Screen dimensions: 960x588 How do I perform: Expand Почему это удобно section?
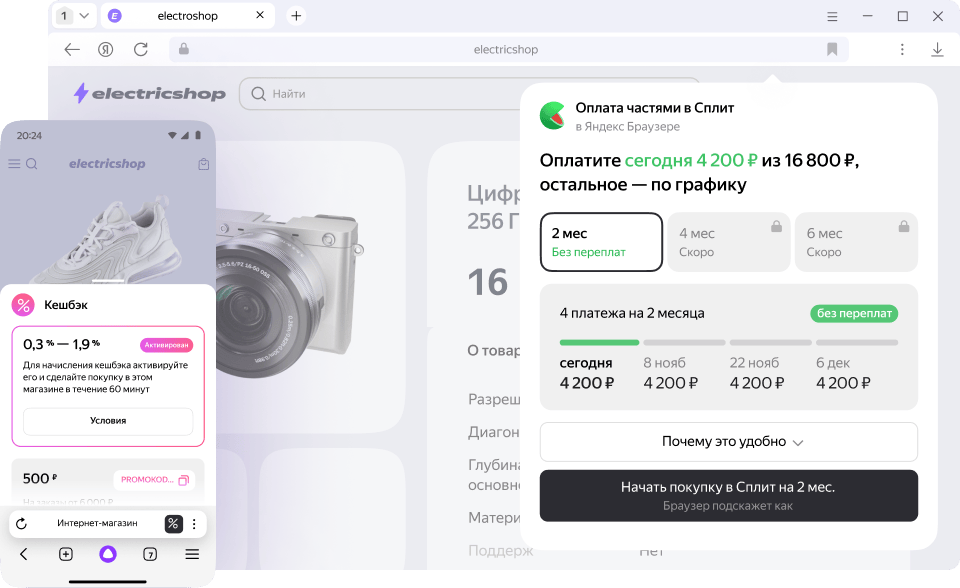click(729, 442)
